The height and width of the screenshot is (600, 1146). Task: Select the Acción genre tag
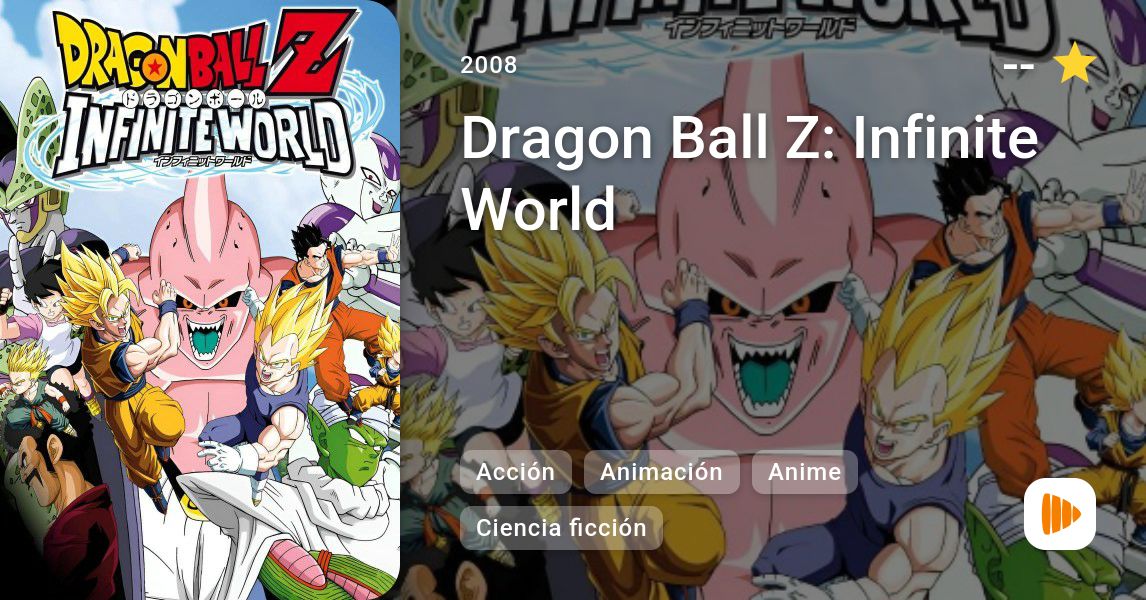pos(516,471)
